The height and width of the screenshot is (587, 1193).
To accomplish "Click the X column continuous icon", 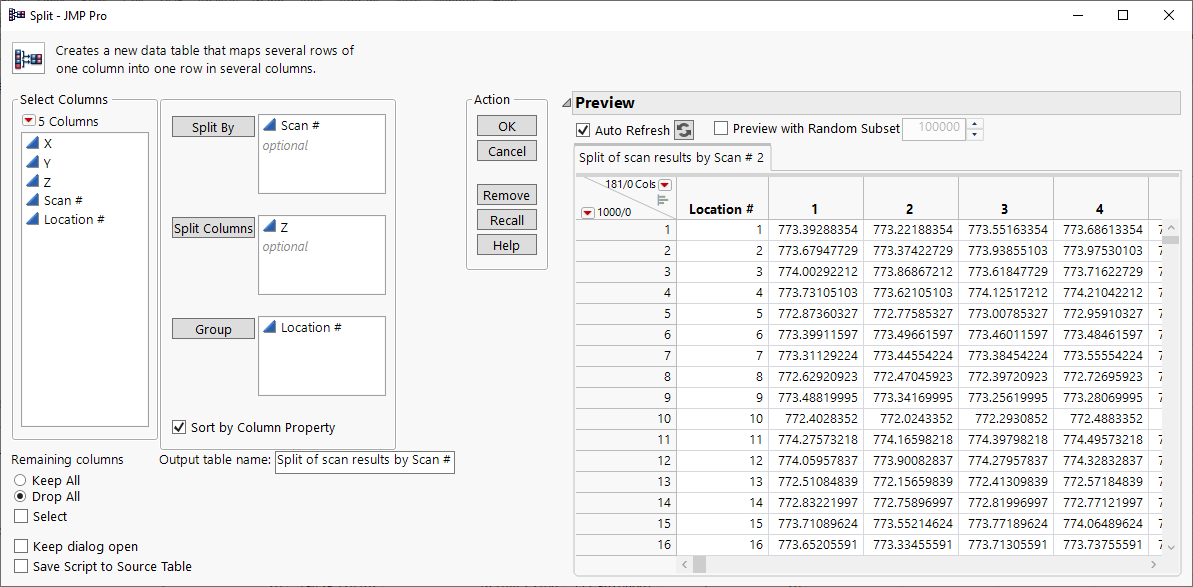I will pyautogui.click(x=32, y=144).
